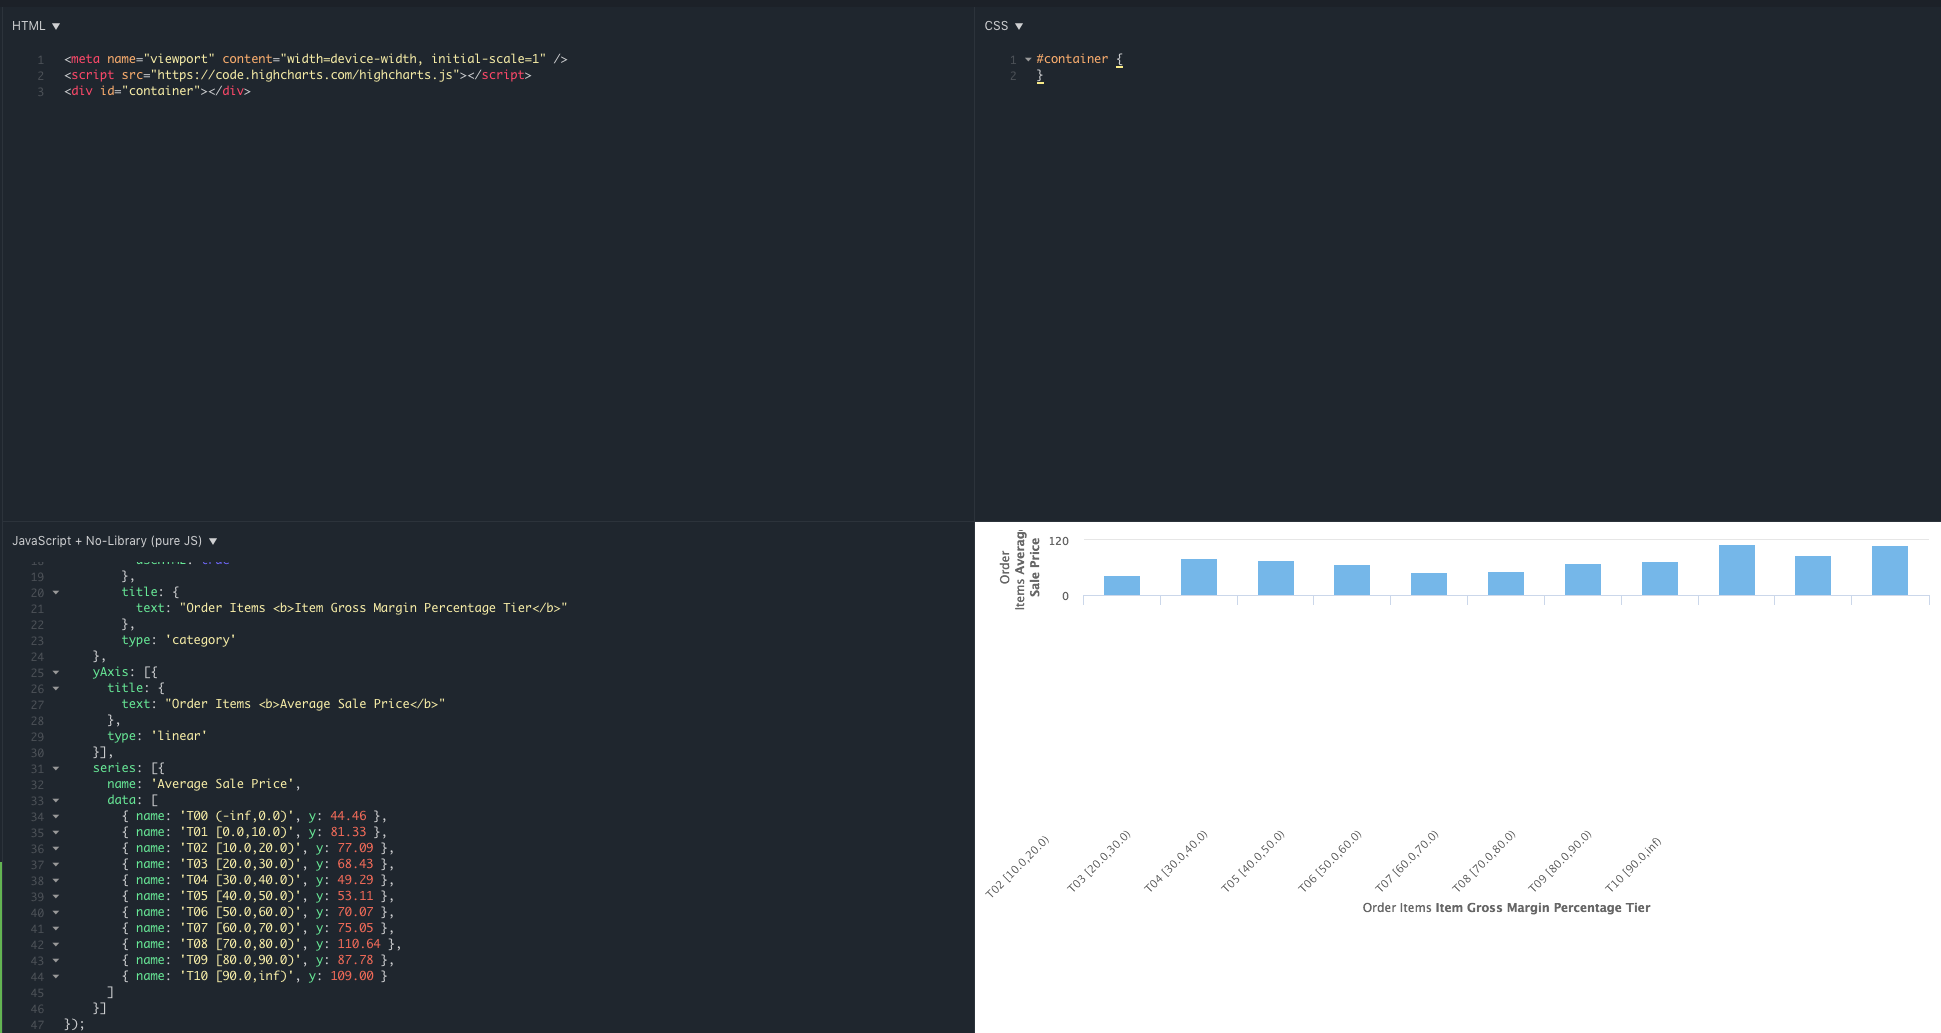Click the T08 data line value 110.64
This screenshot has width=1941, height=1033.
point(359,944)
